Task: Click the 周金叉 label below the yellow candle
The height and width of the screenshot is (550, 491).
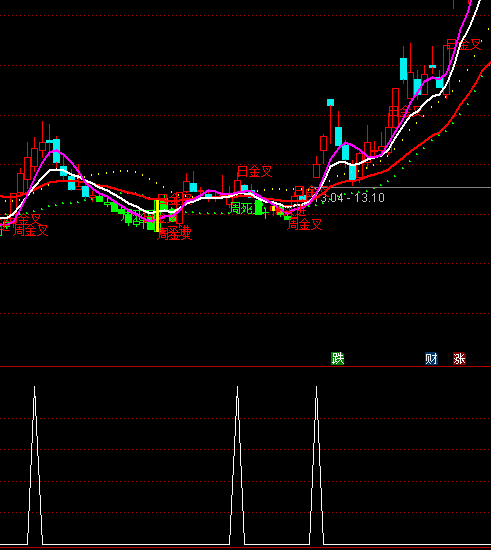Action: (x=174, y=234)
